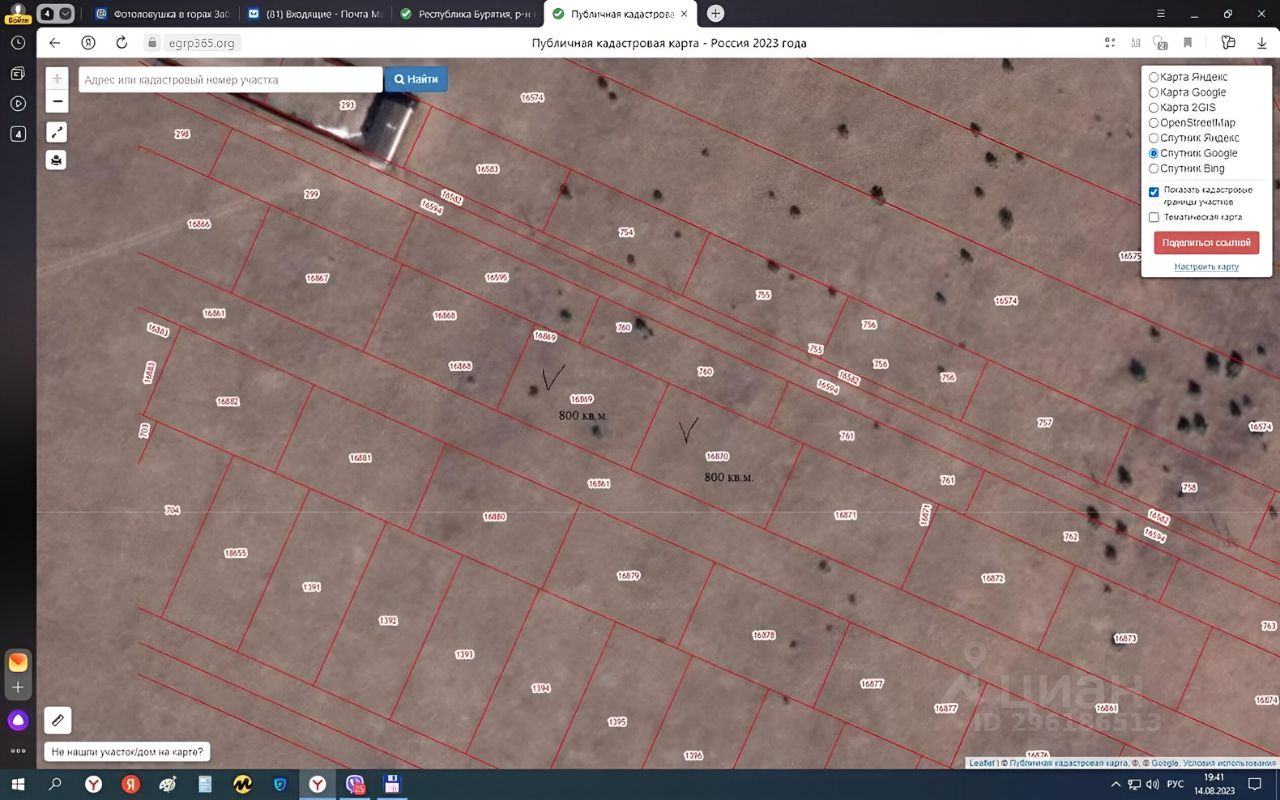
Task: Click the print map icon
Action: coord(57,160)
